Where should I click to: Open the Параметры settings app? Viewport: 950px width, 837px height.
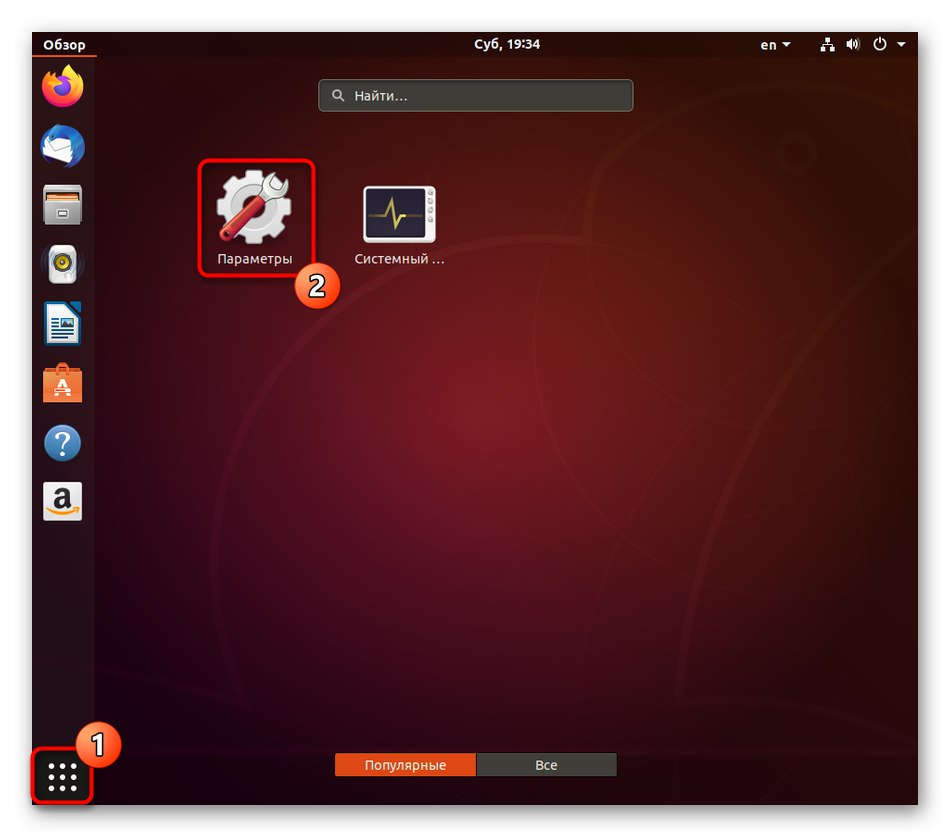[x=255, y=218]
